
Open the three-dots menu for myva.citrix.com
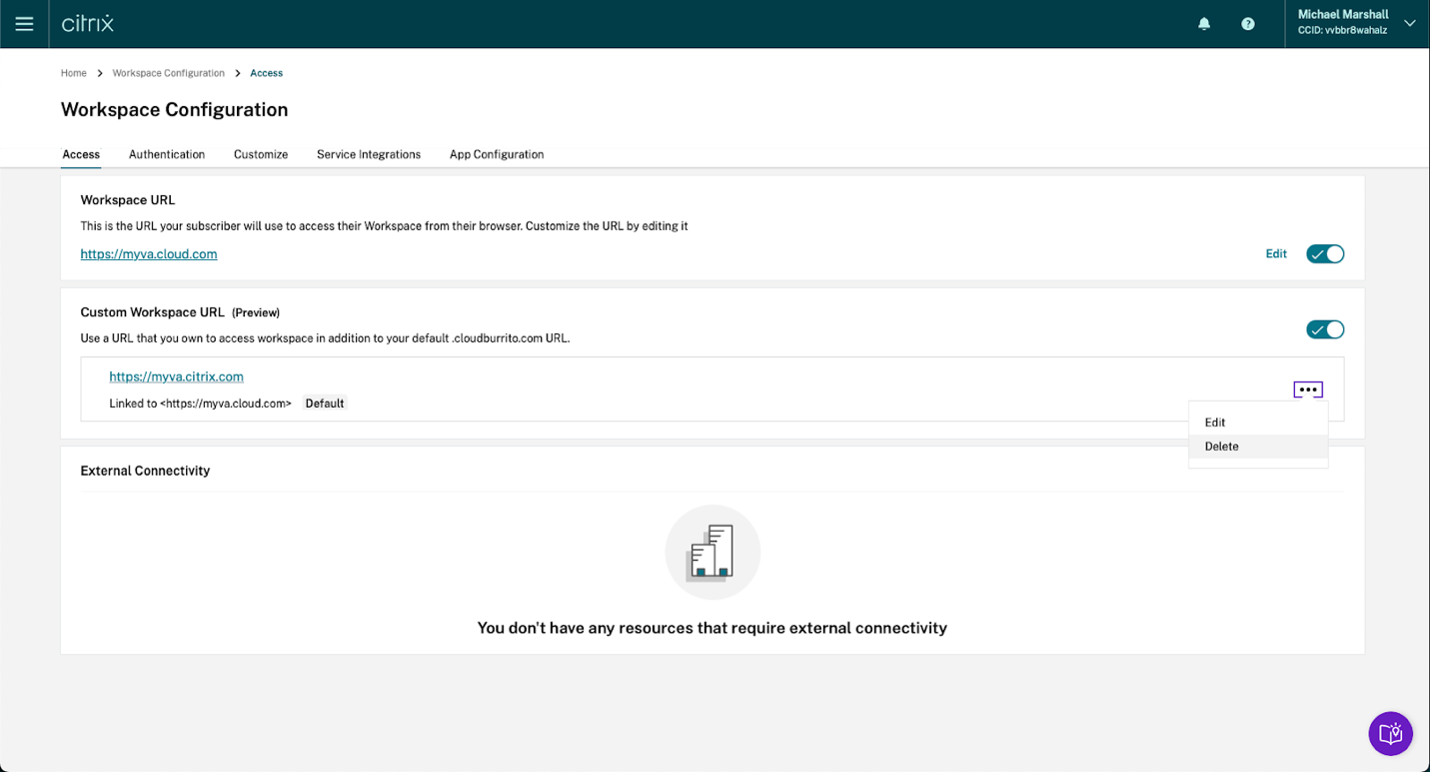[x=1308, y=390]
